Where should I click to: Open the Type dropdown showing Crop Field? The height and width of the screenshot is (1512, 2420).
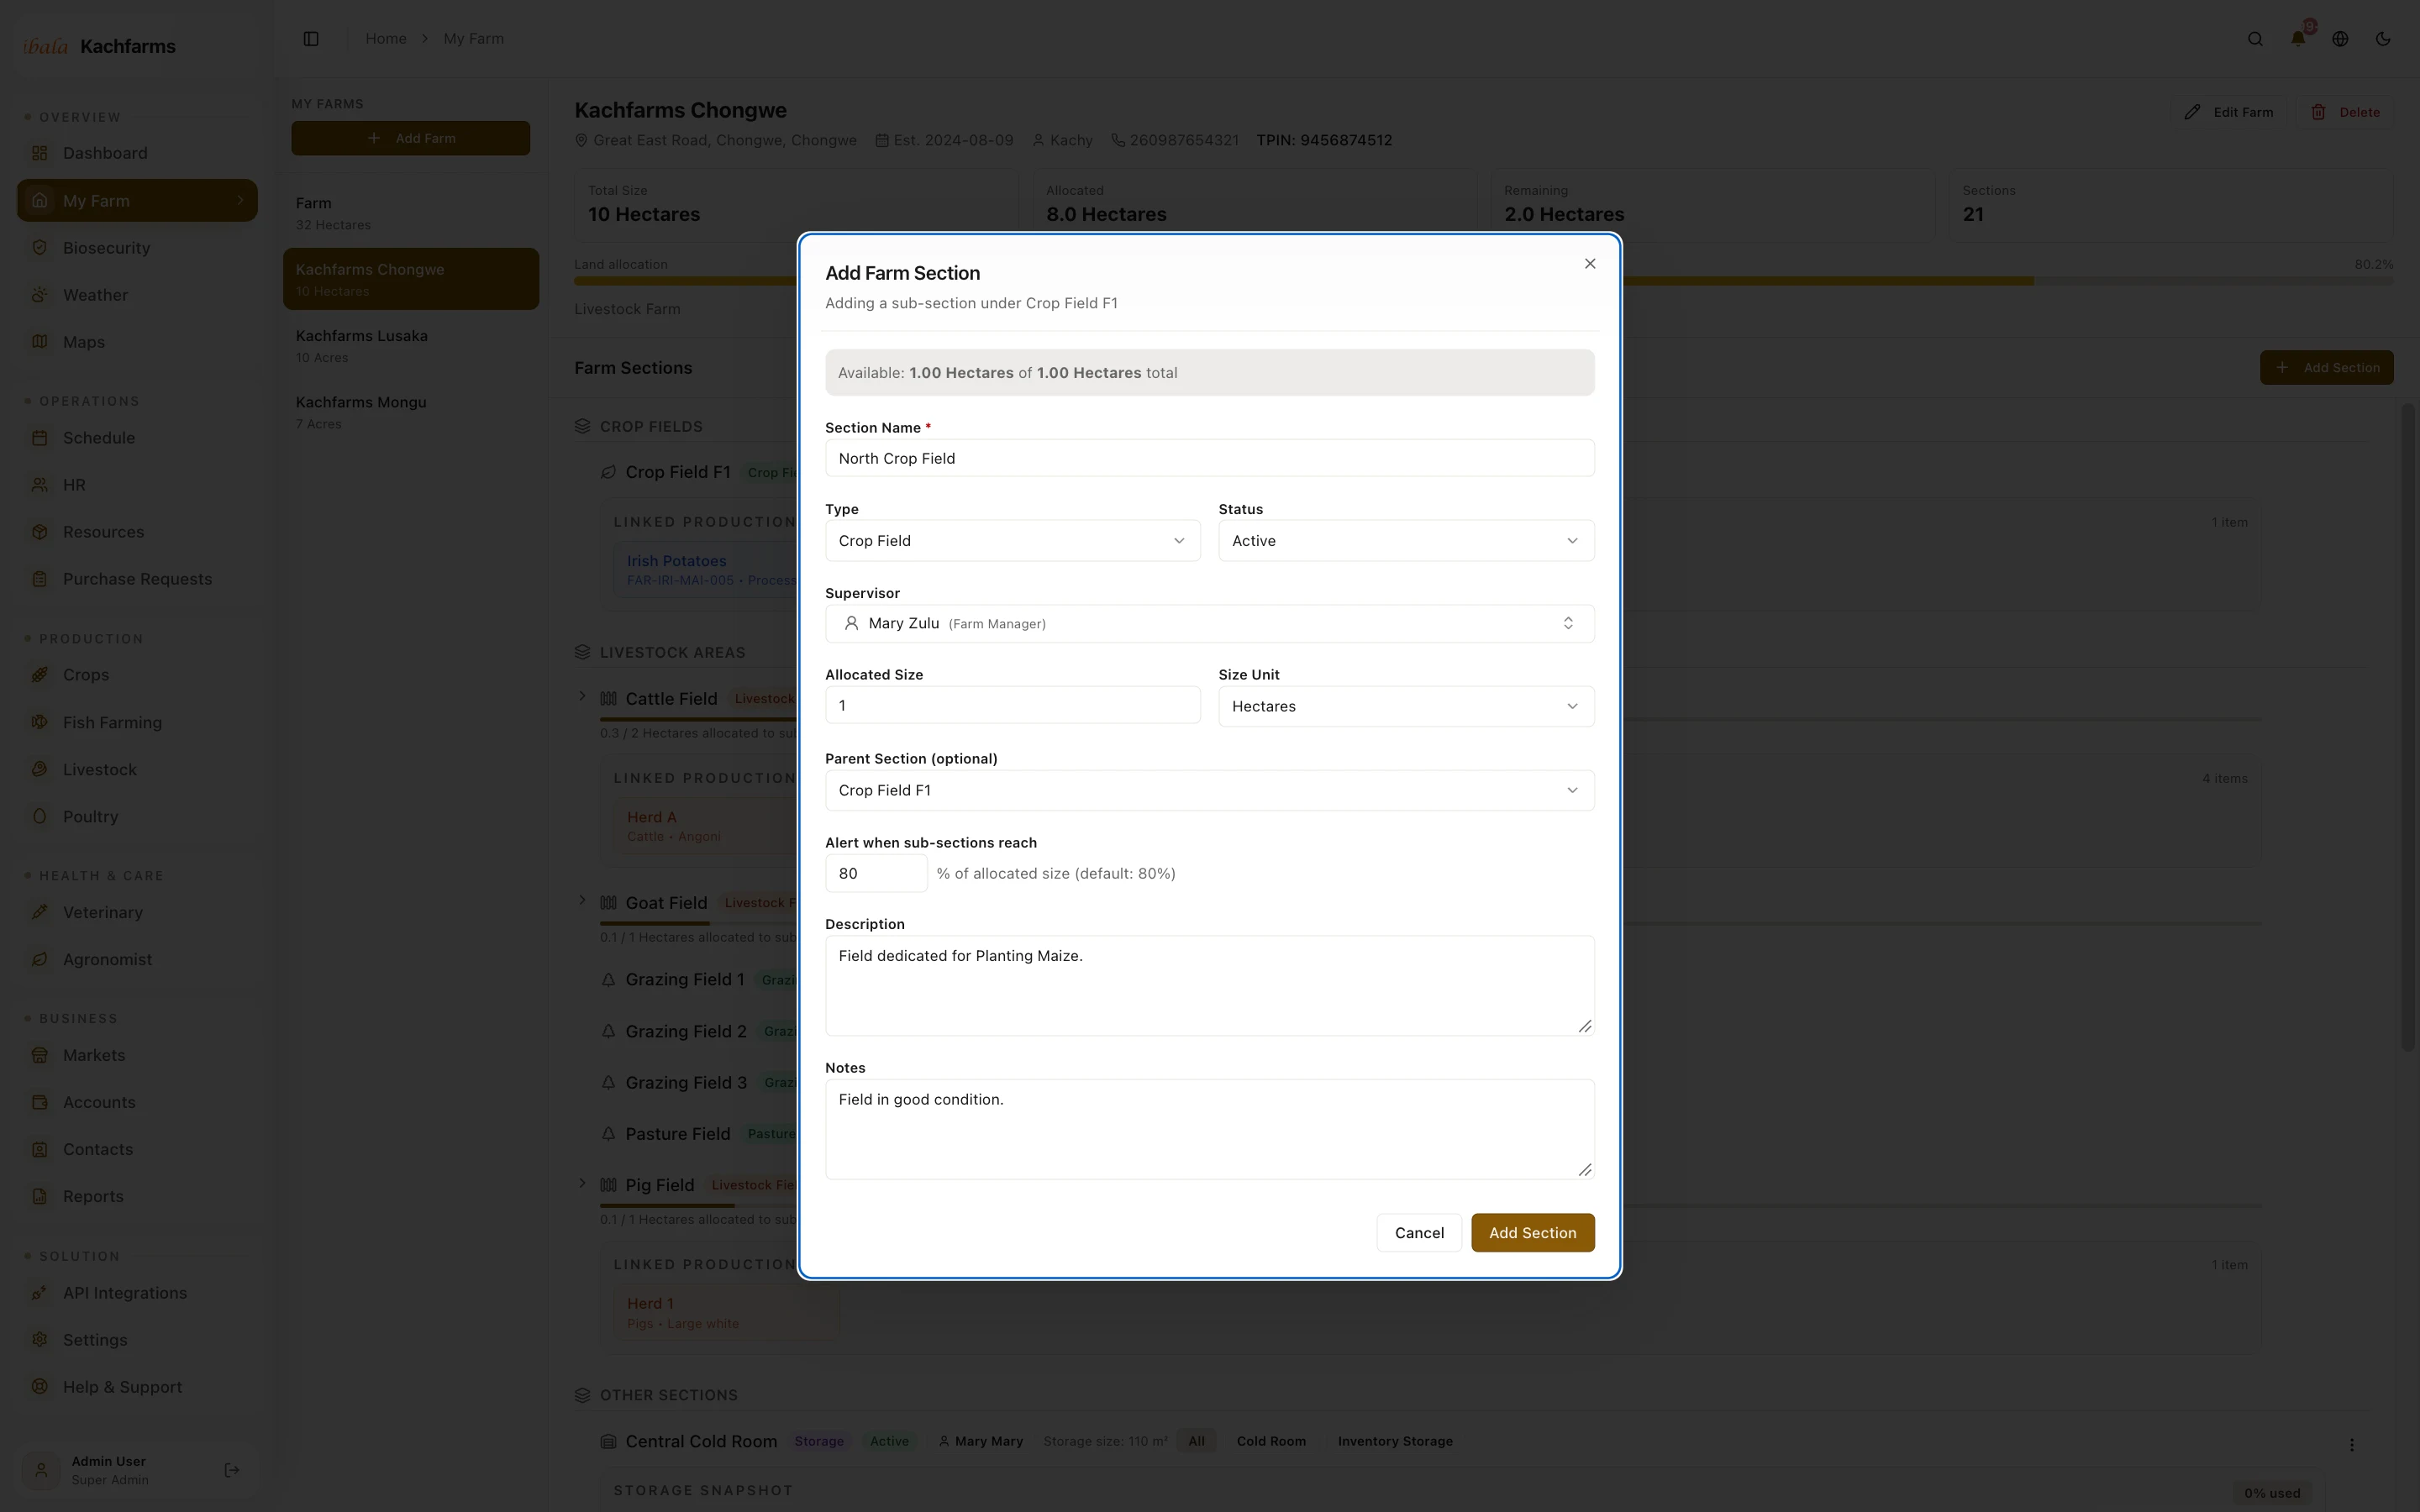coord(1012,541)
